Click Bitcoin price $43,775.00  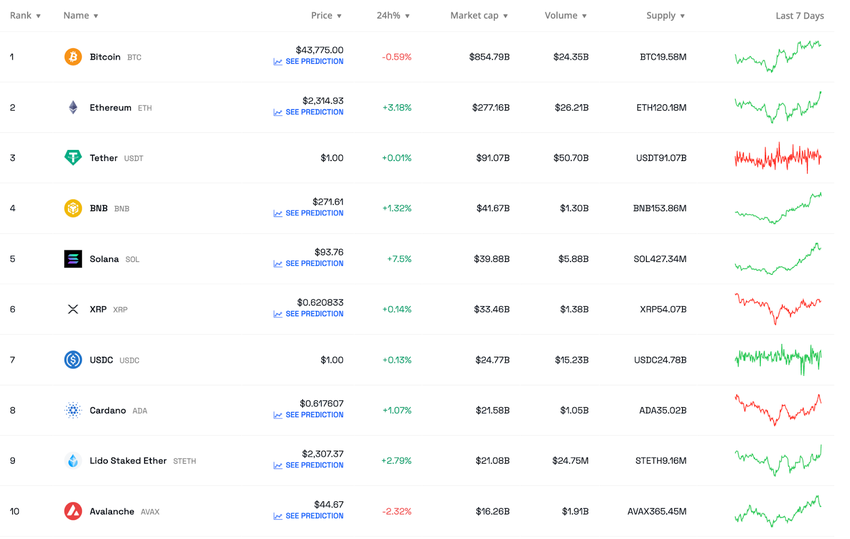(319, 50)
